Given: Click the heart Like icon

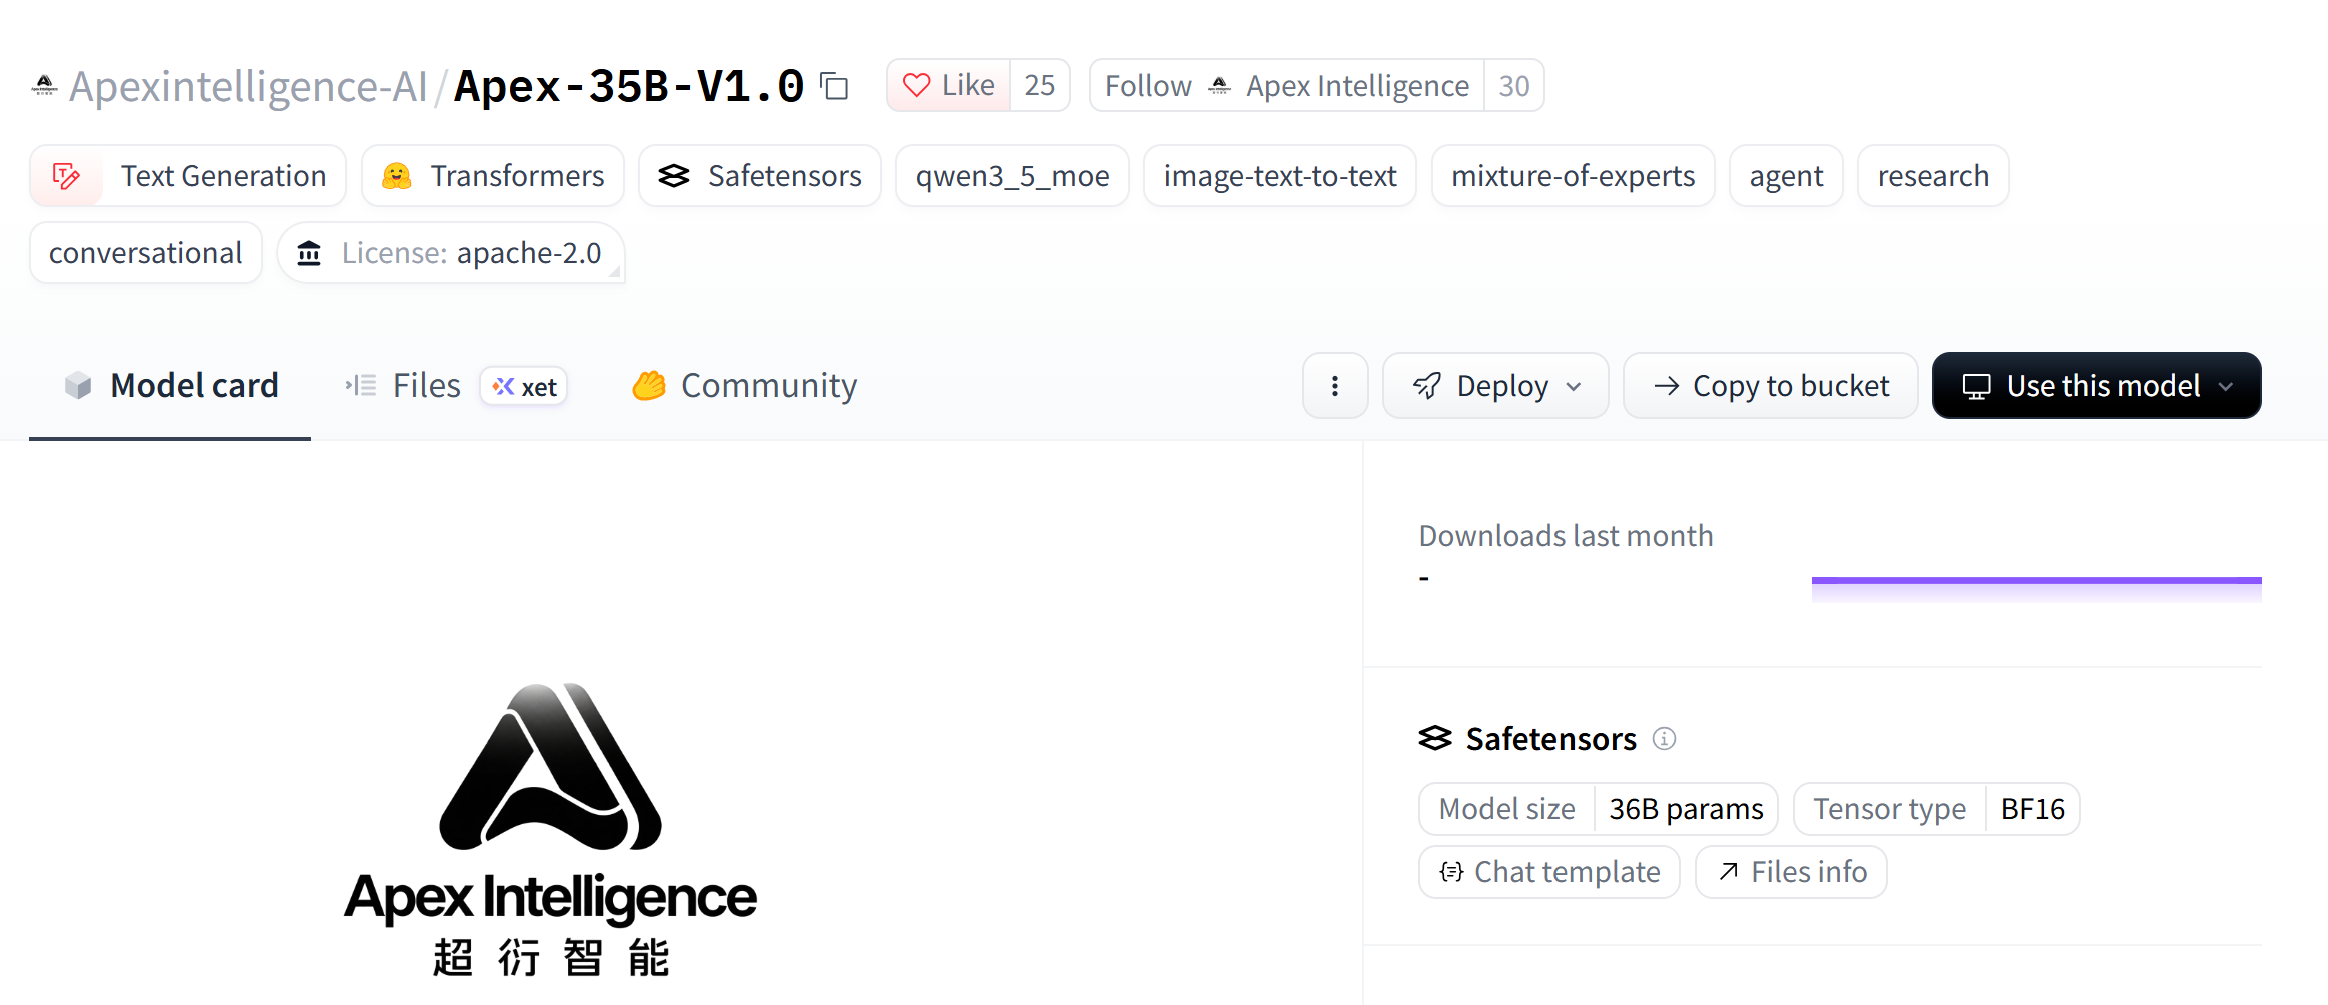Looking at the screenshot, I should click(916, 85).
